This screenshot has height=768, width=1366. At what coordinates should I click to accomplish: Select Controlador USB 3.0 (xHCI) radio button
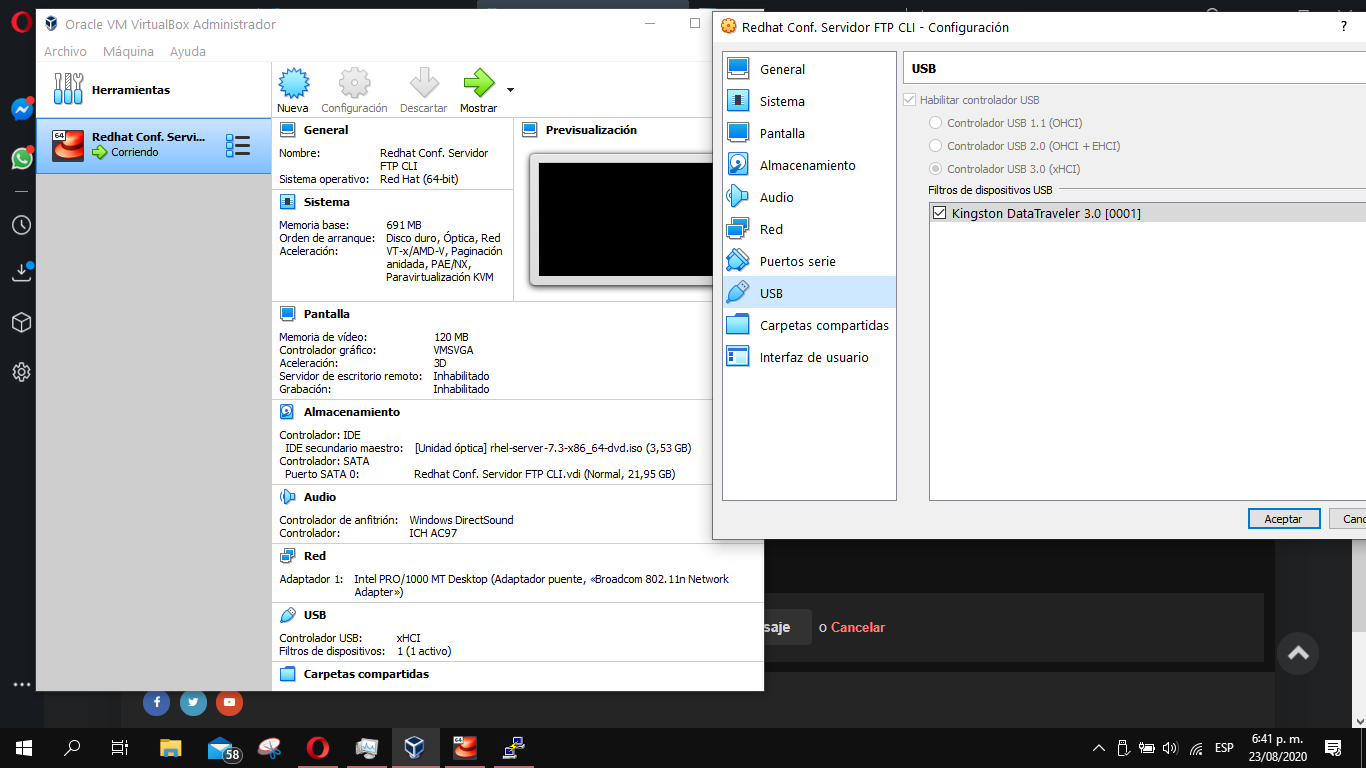click(x=935, y=169)
